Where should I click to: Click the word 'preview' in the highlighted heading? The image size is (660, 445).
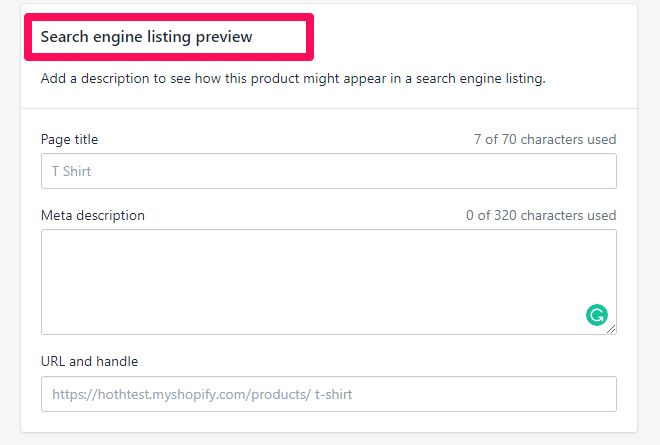pos(224,37)
